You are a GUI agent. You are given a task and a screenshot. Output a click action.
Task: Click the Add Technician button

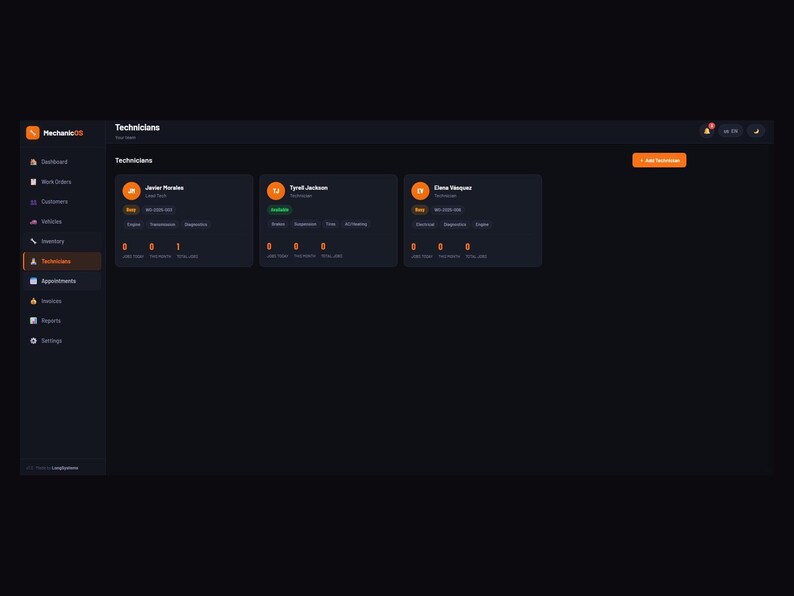659,161
